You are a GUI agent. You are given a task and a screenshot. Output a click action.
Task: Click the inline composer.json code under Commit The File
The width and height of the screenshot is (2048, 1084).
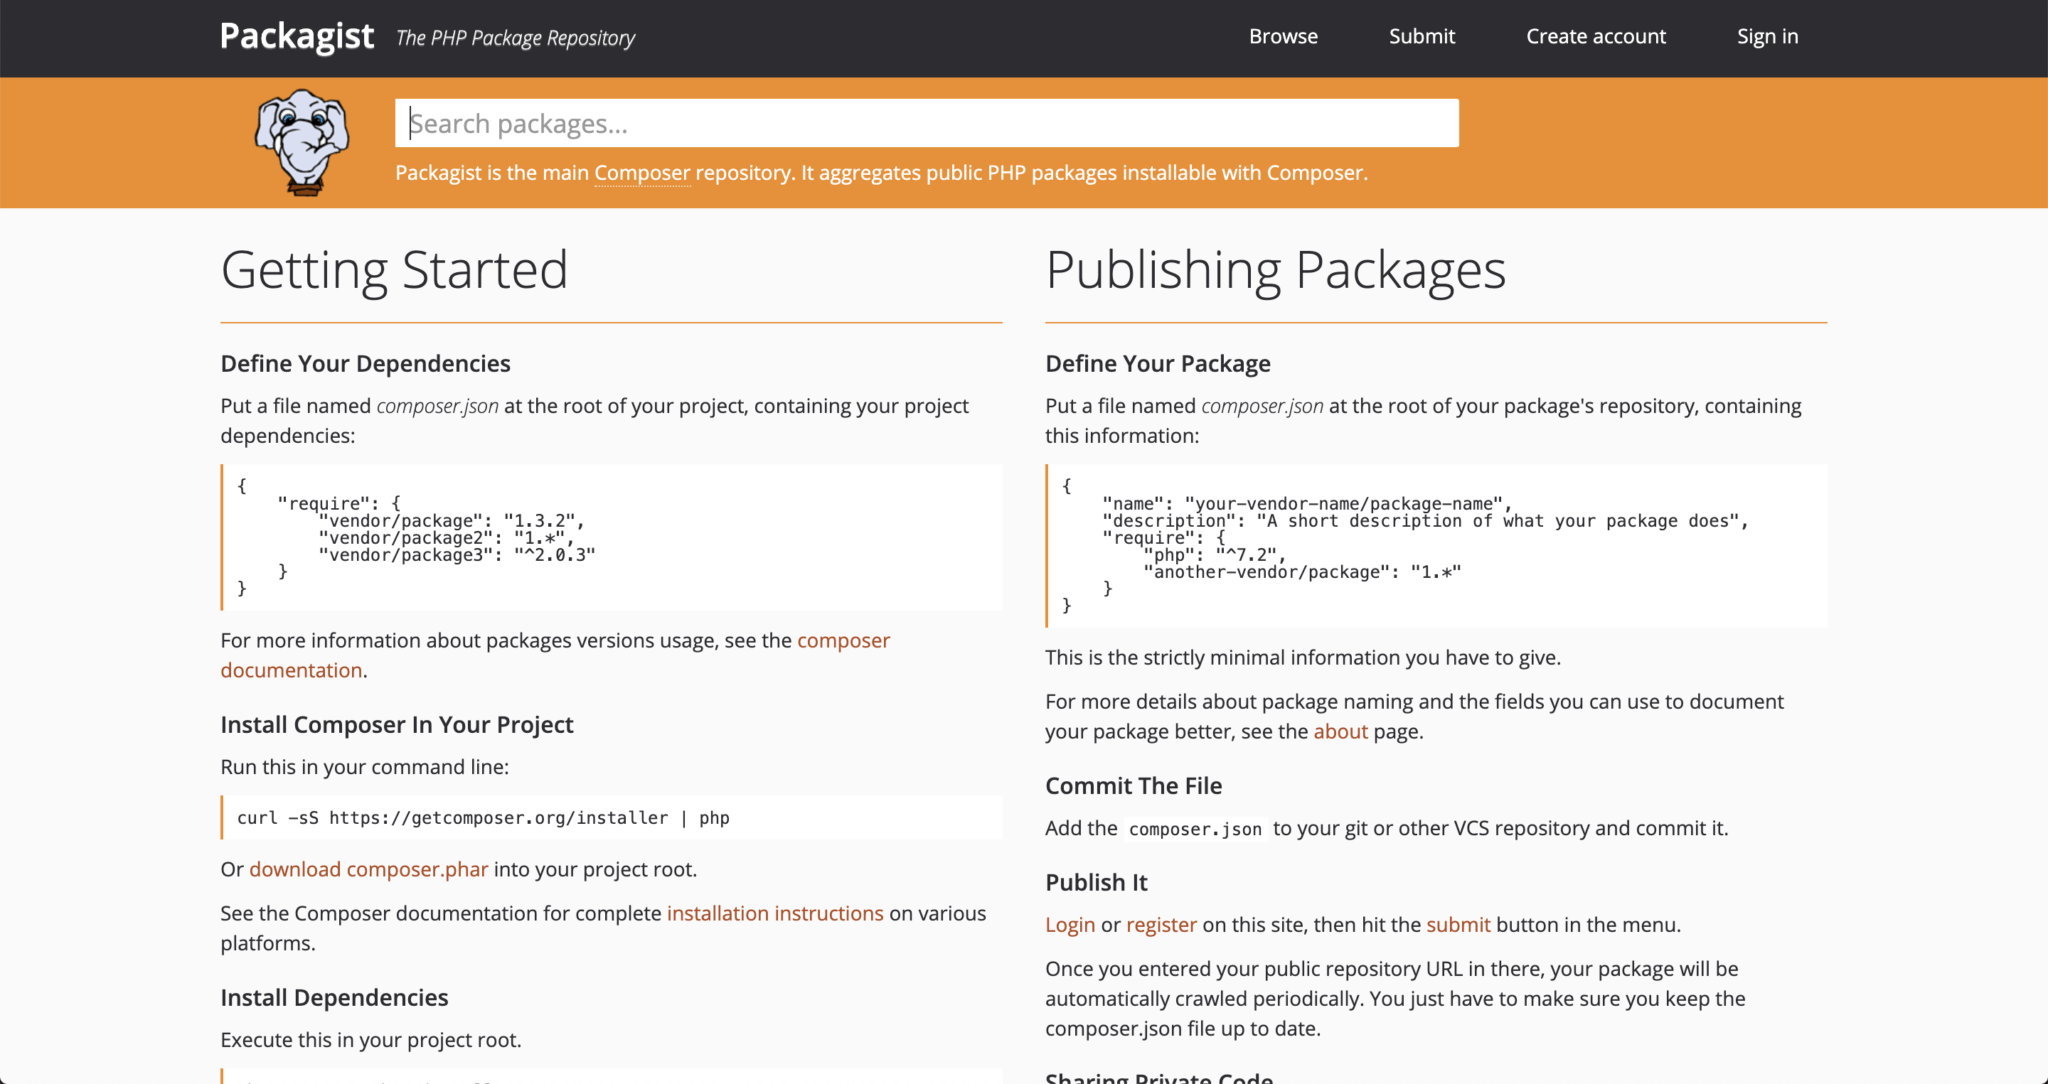1195,828
